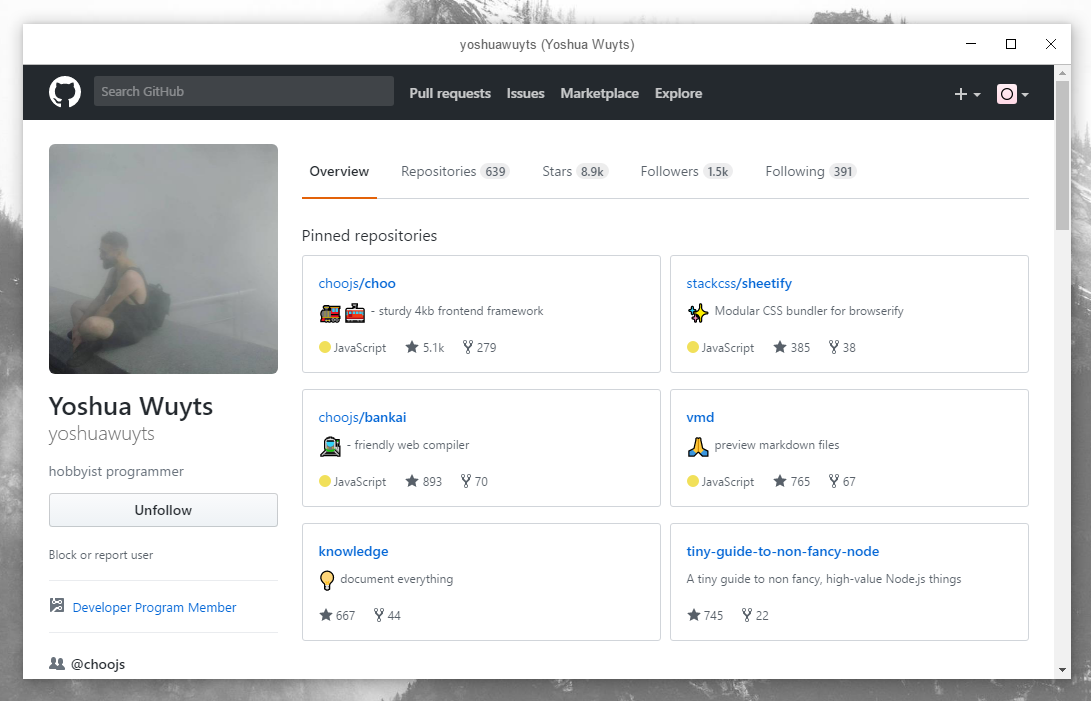This screenshot has height=701, width=1091.
Task: Click the vertical scrollbar thumb
Action: point(1062,155)
